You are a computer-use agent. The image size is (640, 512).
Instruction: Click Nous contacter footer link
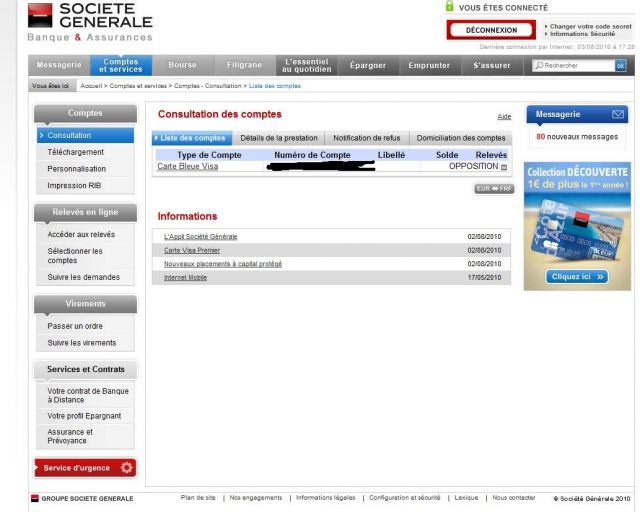tap(514, 498)
